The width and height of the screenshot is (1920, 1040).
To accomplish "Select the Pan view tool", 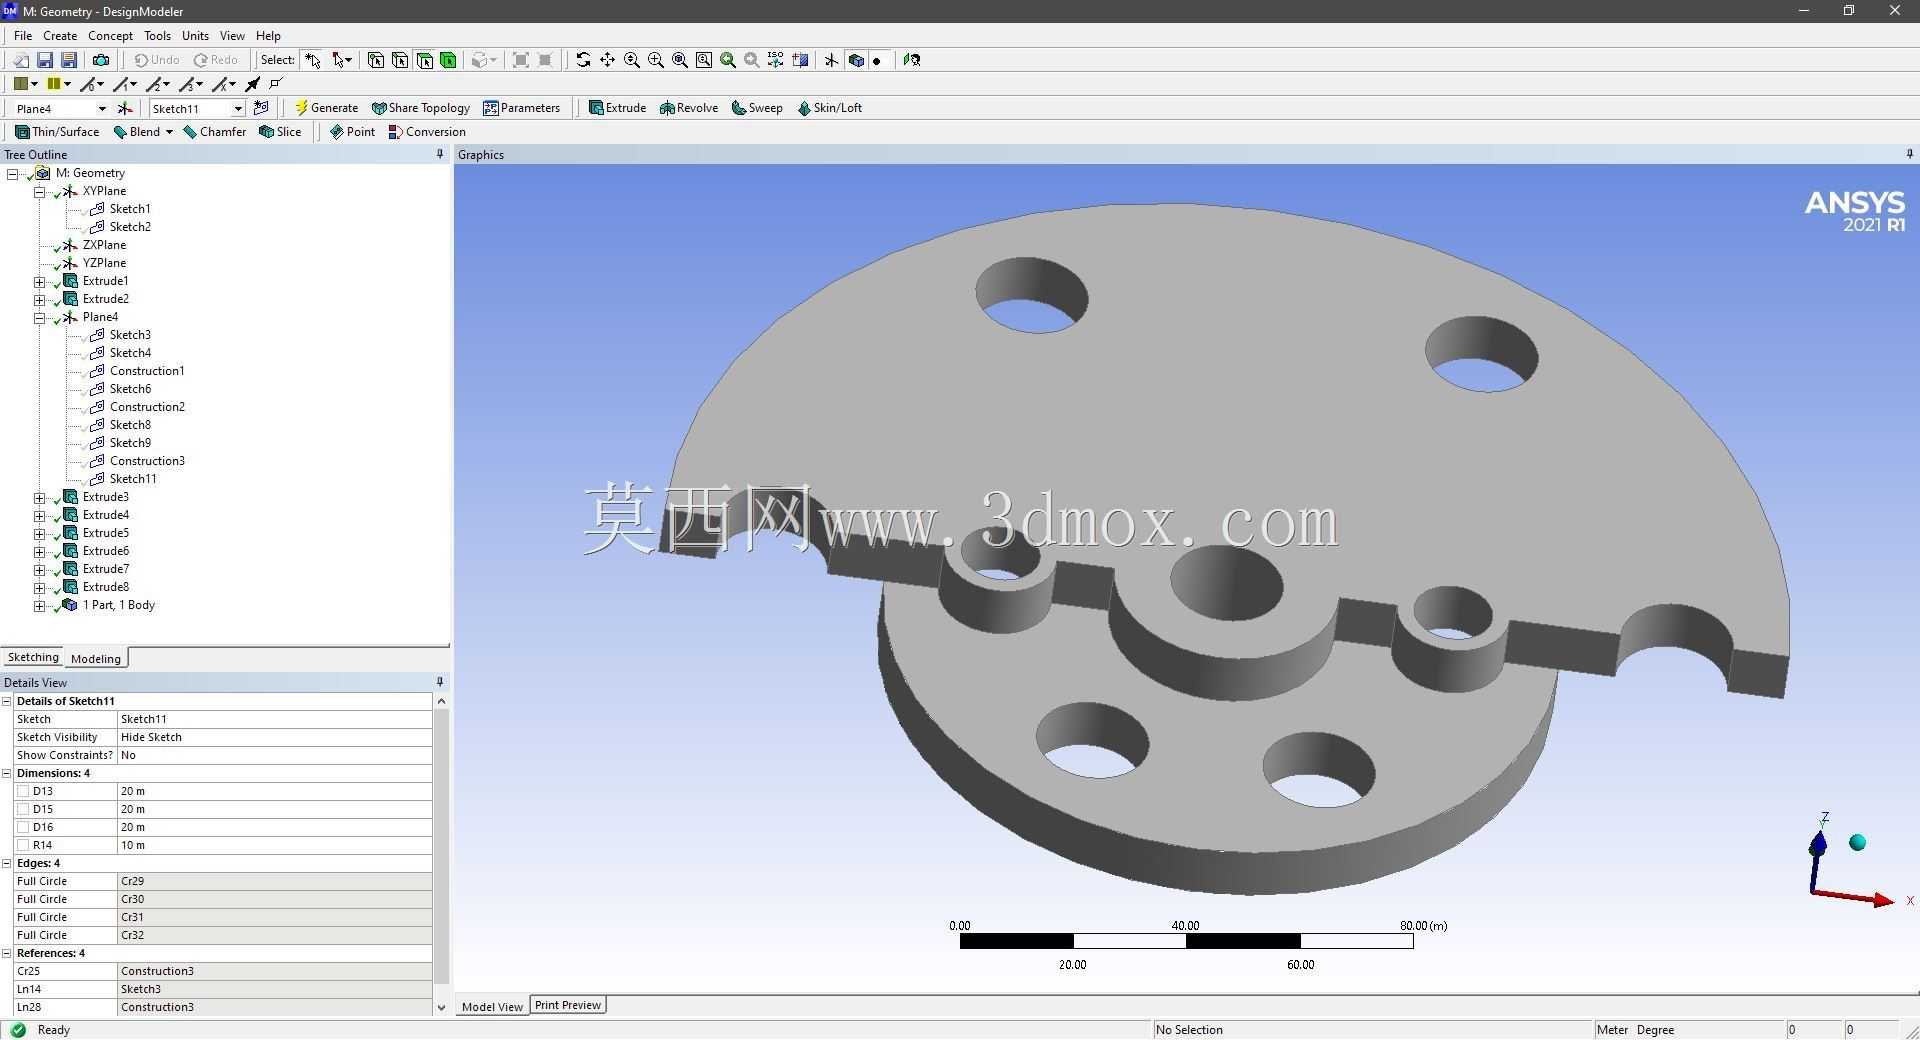I will (x=607, y=60).
